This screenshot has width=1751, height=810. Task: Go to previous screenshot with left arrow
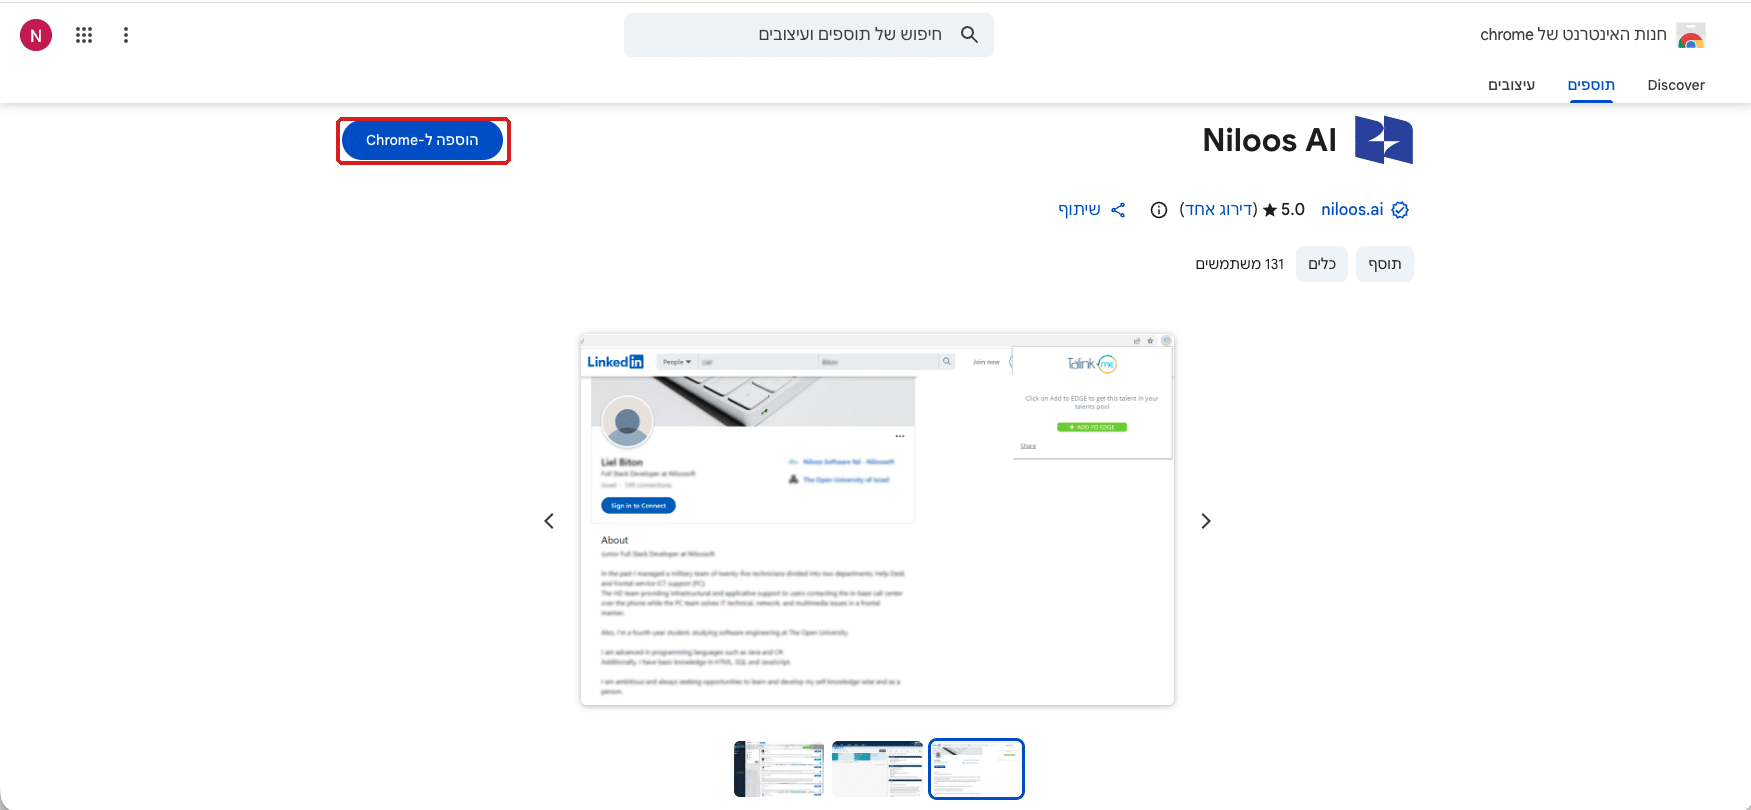click(549, 521)
